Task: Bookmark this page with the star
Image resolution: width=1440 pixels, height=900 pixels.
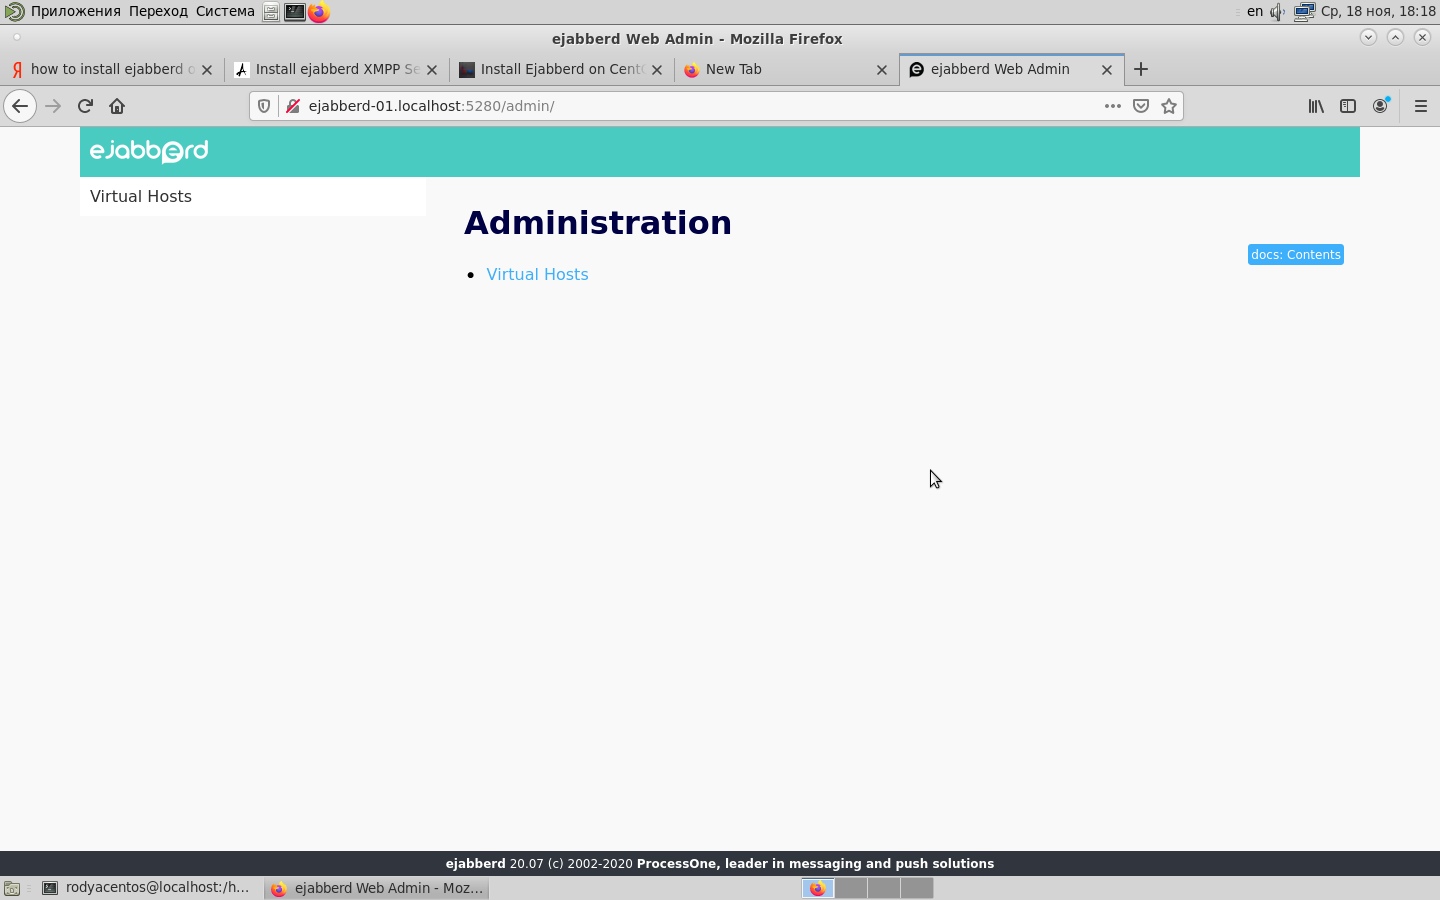Action: 1169,106
